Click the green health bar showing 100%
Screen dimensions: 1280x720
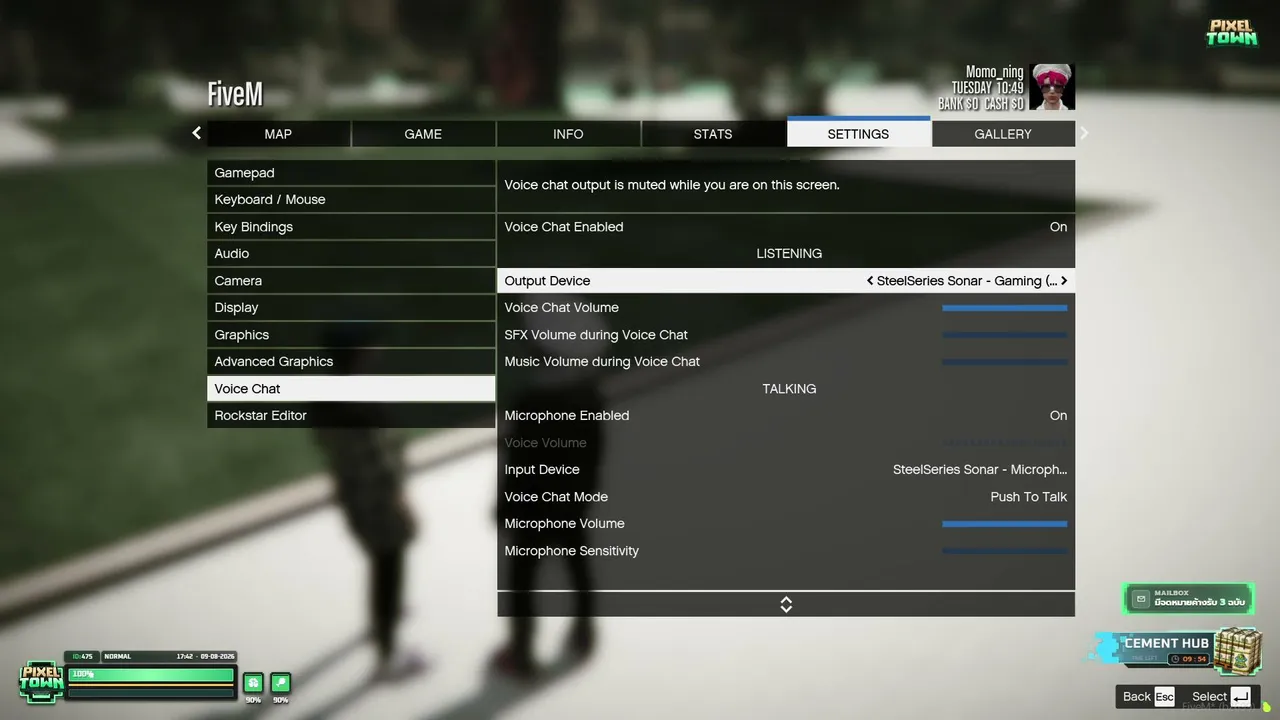(151, 675)
